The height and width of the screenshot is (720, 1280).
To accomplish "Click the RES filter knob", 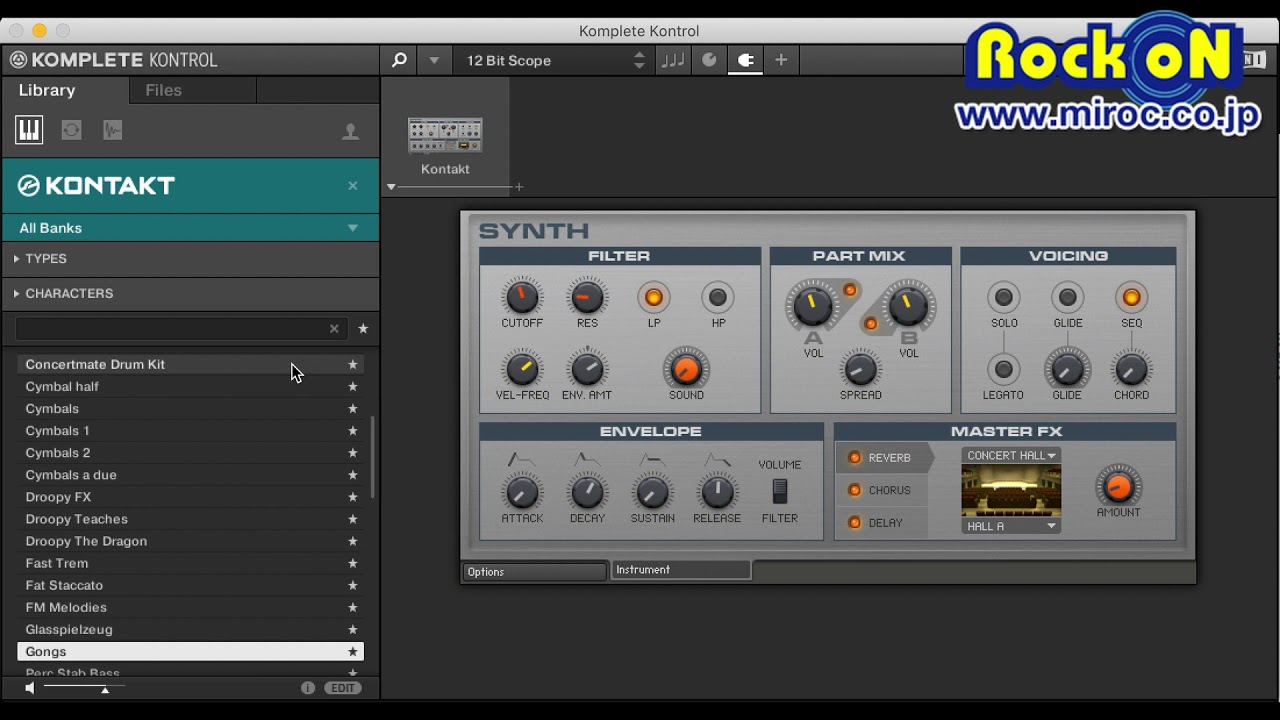I will pyautogui.click(x=587, y=297).
